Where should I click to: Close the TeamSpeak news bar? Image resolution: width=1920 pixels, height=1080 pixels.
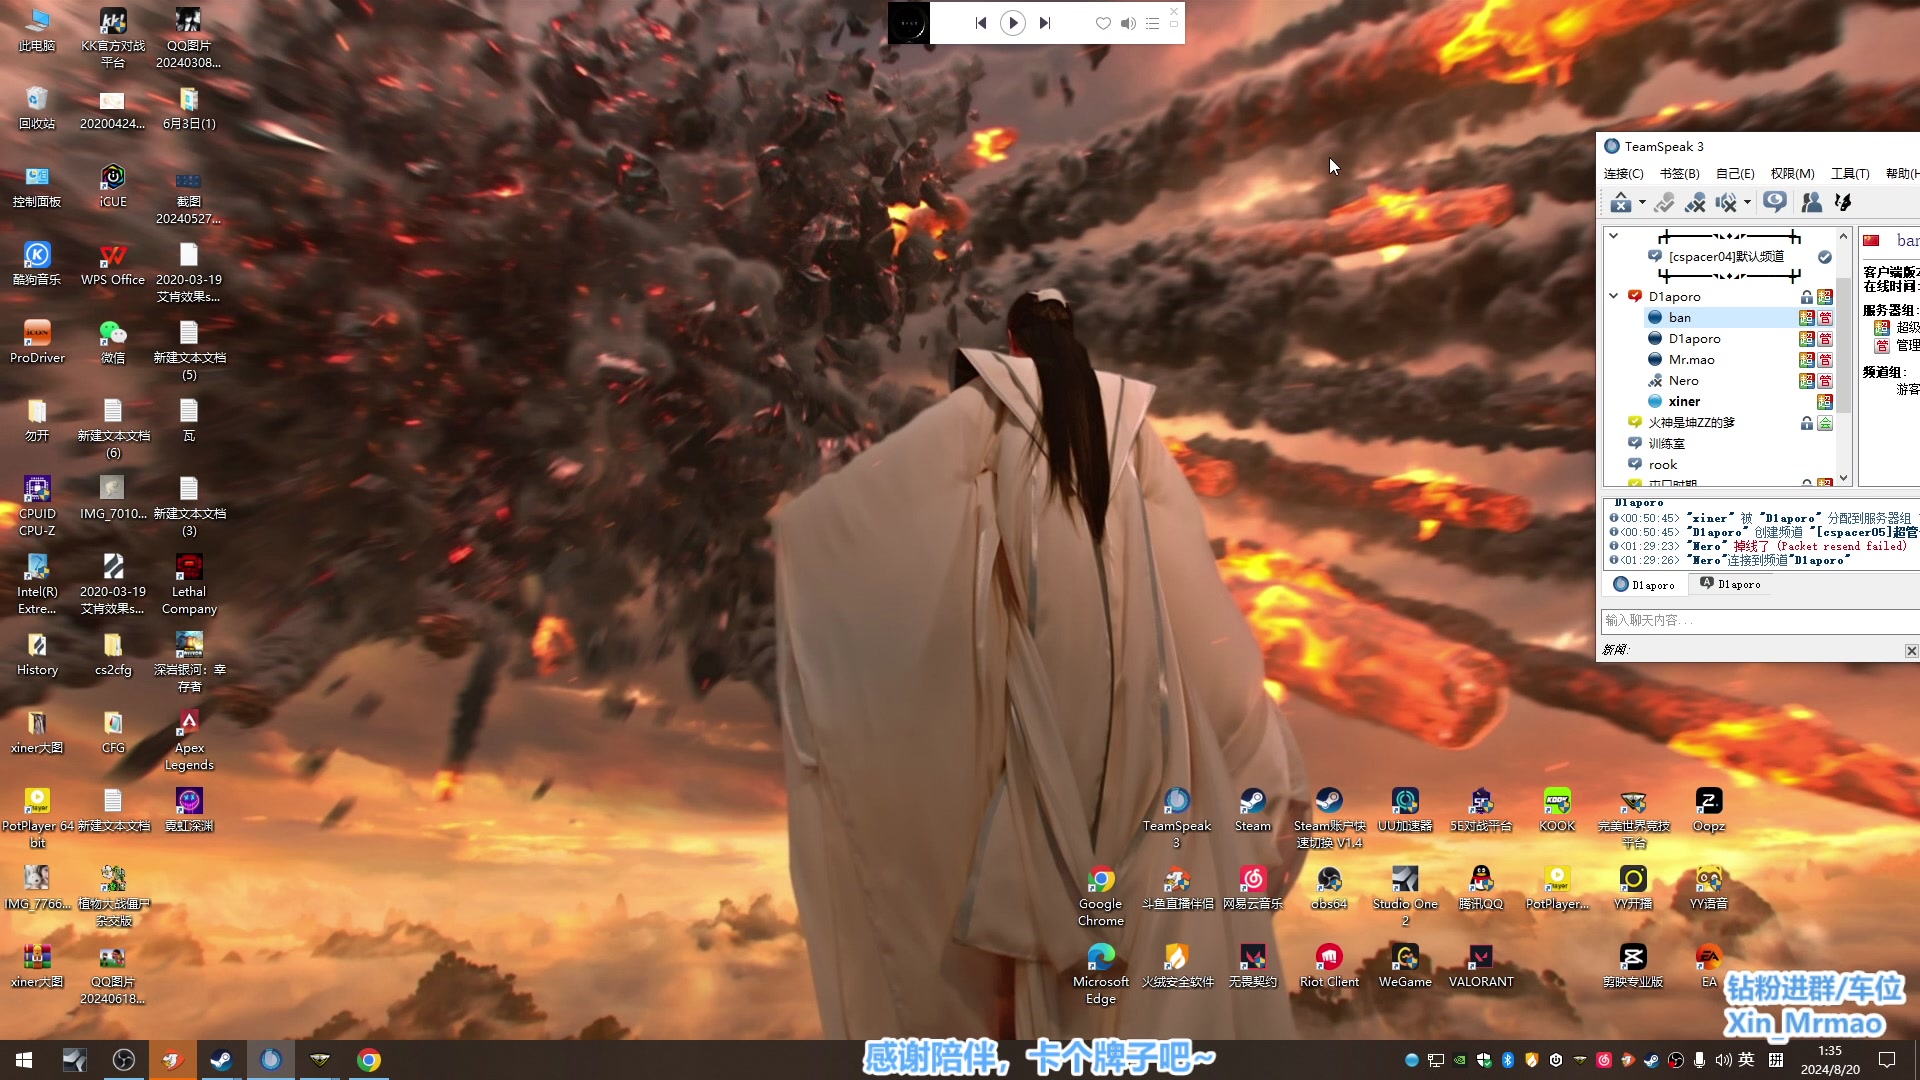coord(1911,651)
